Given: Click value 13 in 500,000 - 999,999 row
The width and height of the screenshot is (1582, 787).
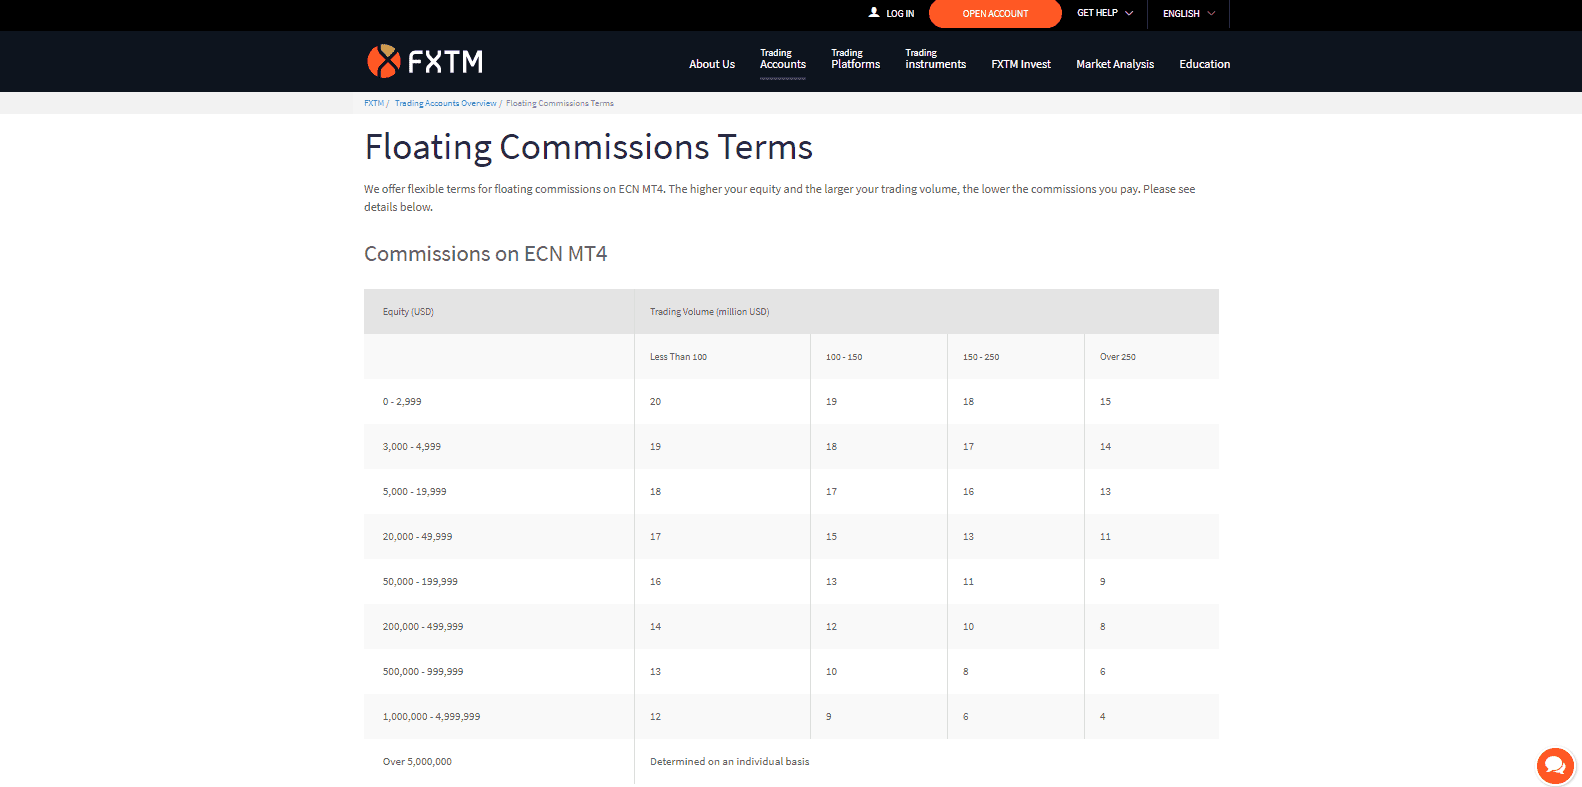Looking at the screenshot, I should (x=655, y=672).
